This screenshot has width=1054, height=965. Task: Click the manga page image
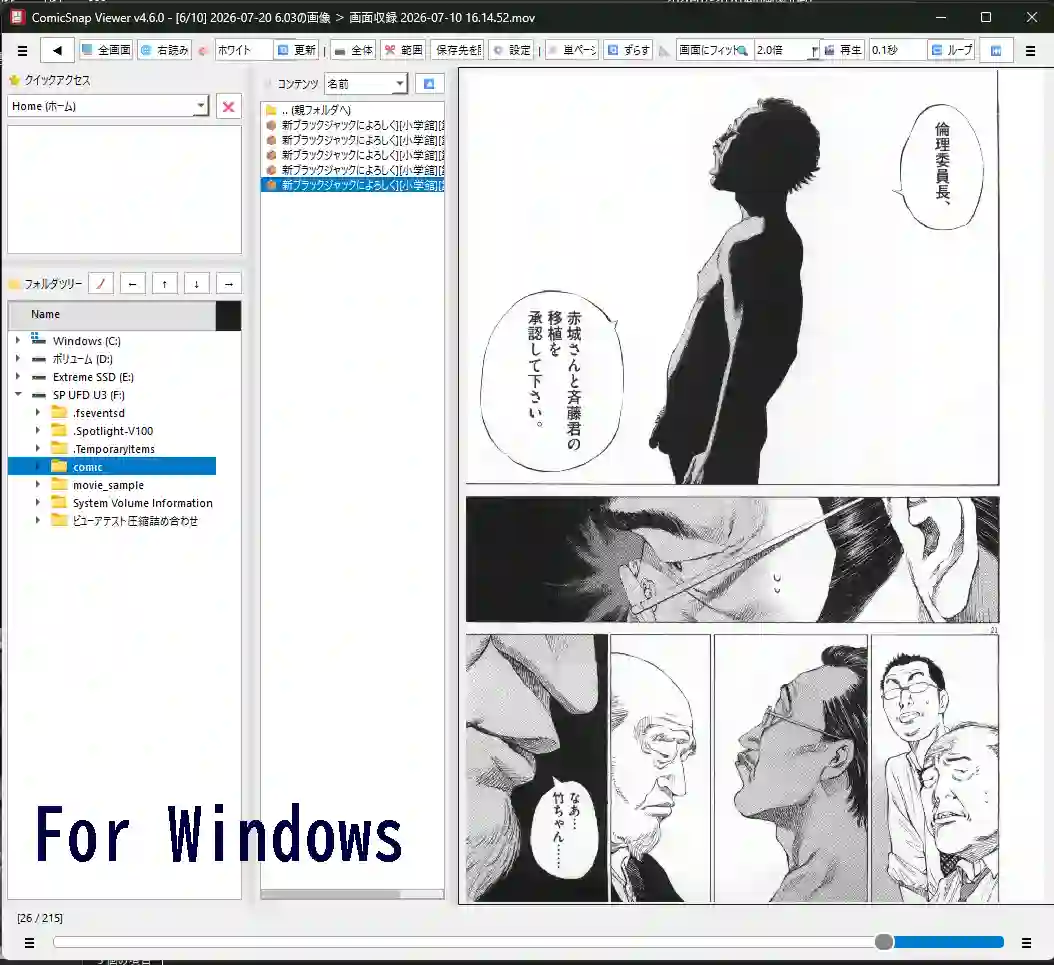click(733, 486)
